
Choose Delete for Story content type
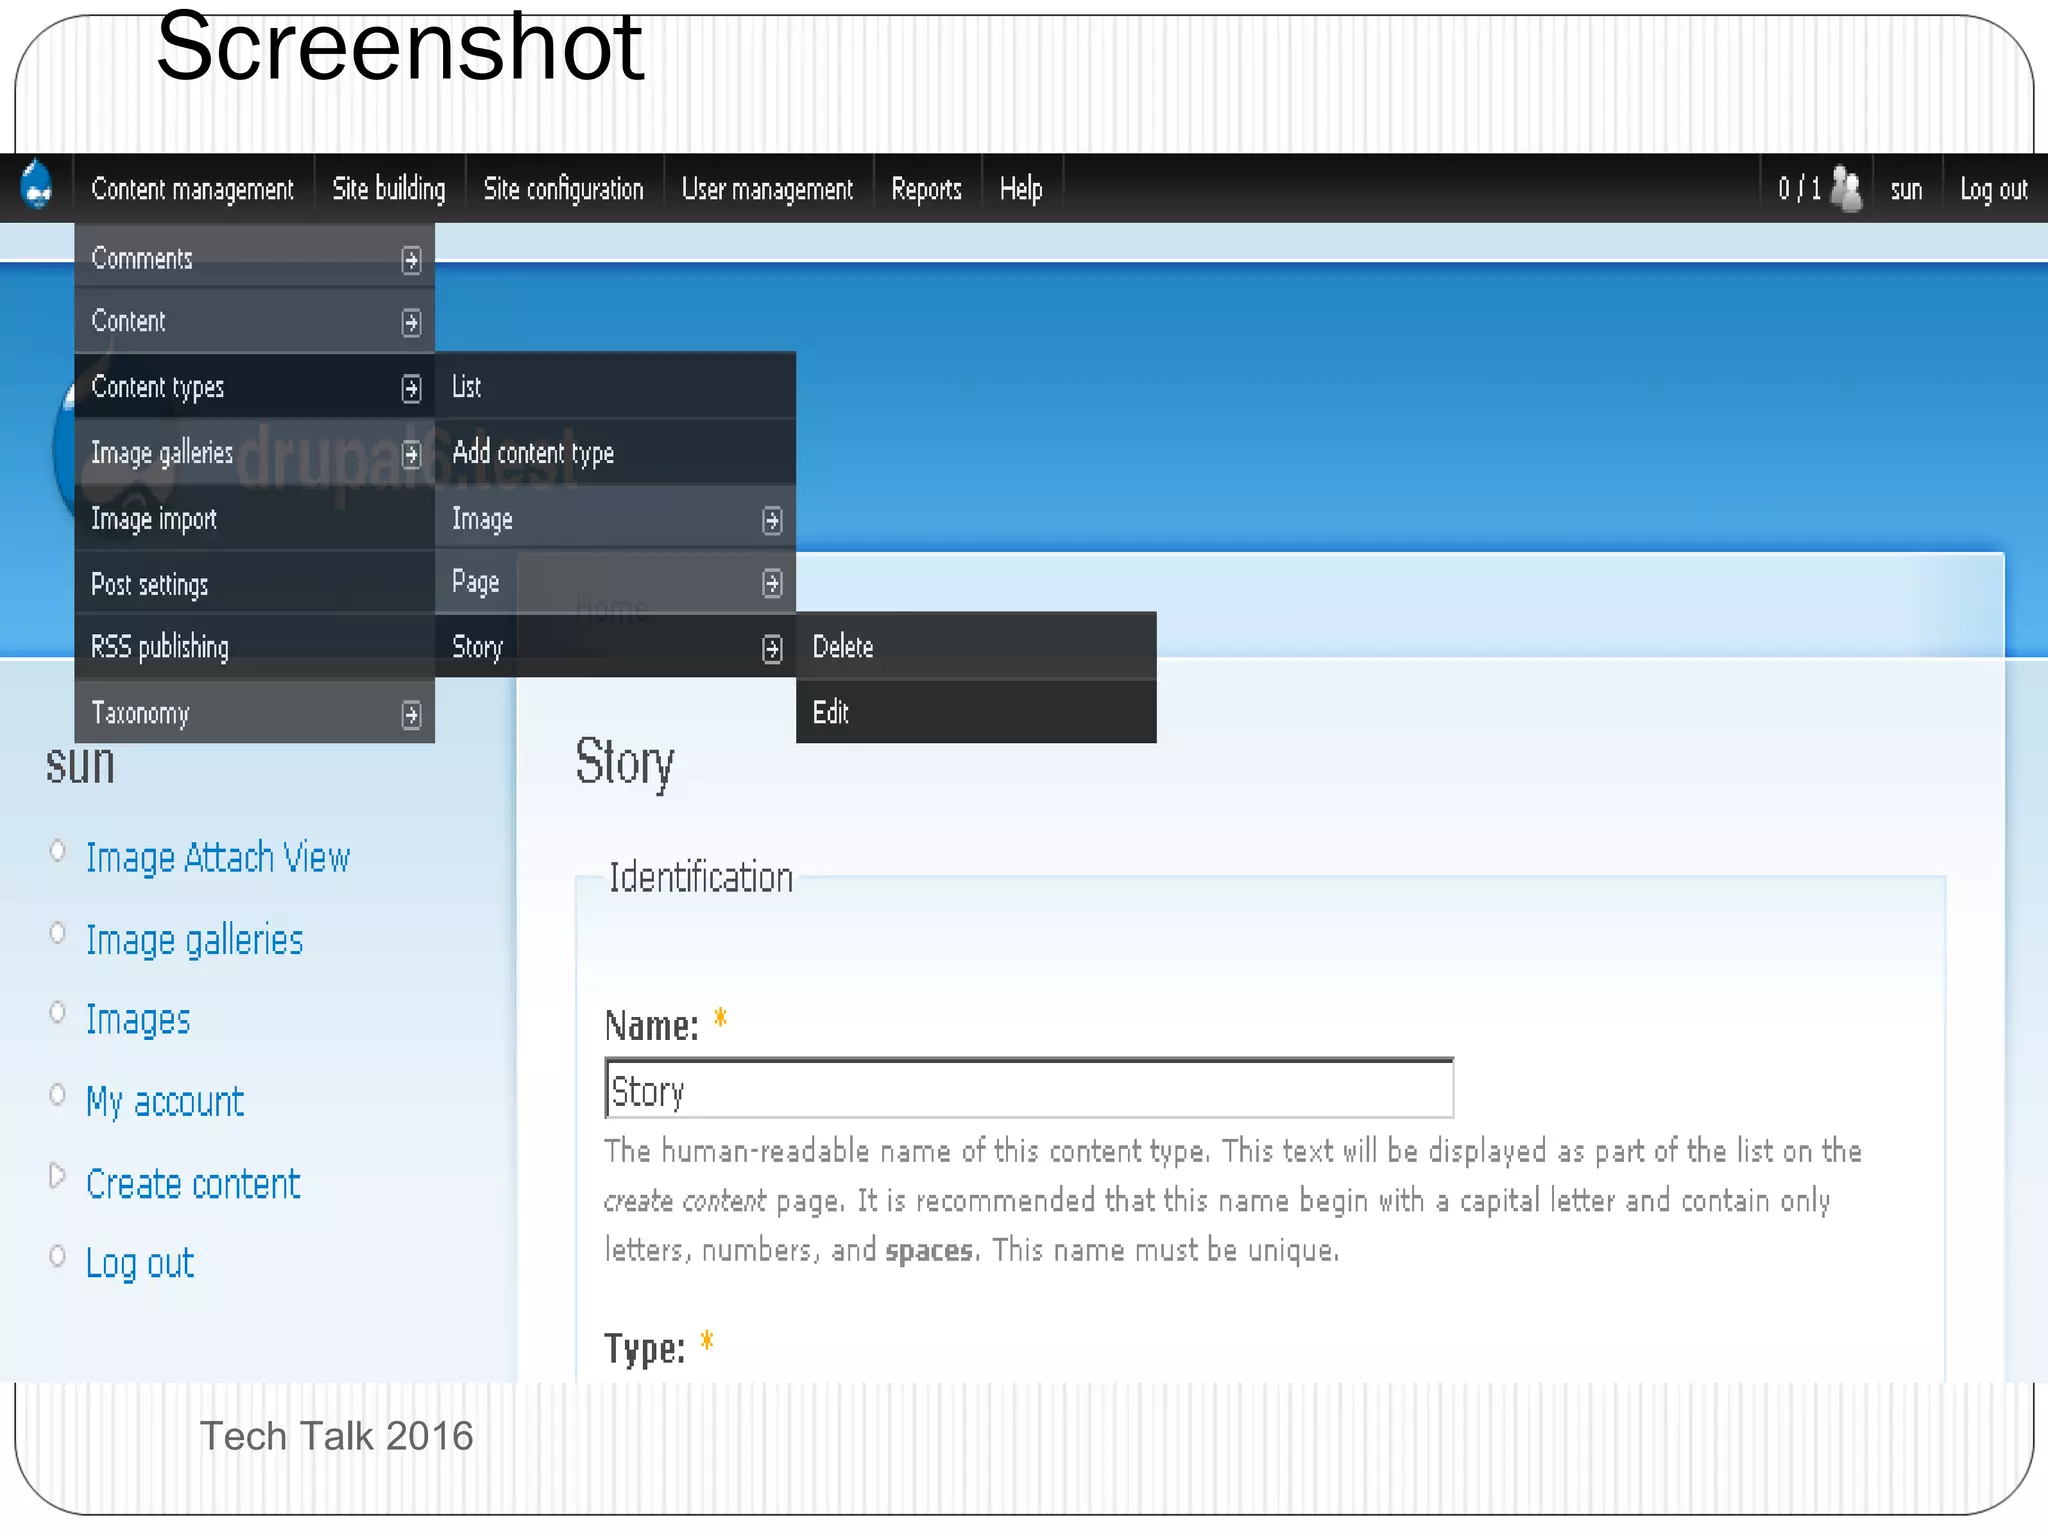(976, 647)
